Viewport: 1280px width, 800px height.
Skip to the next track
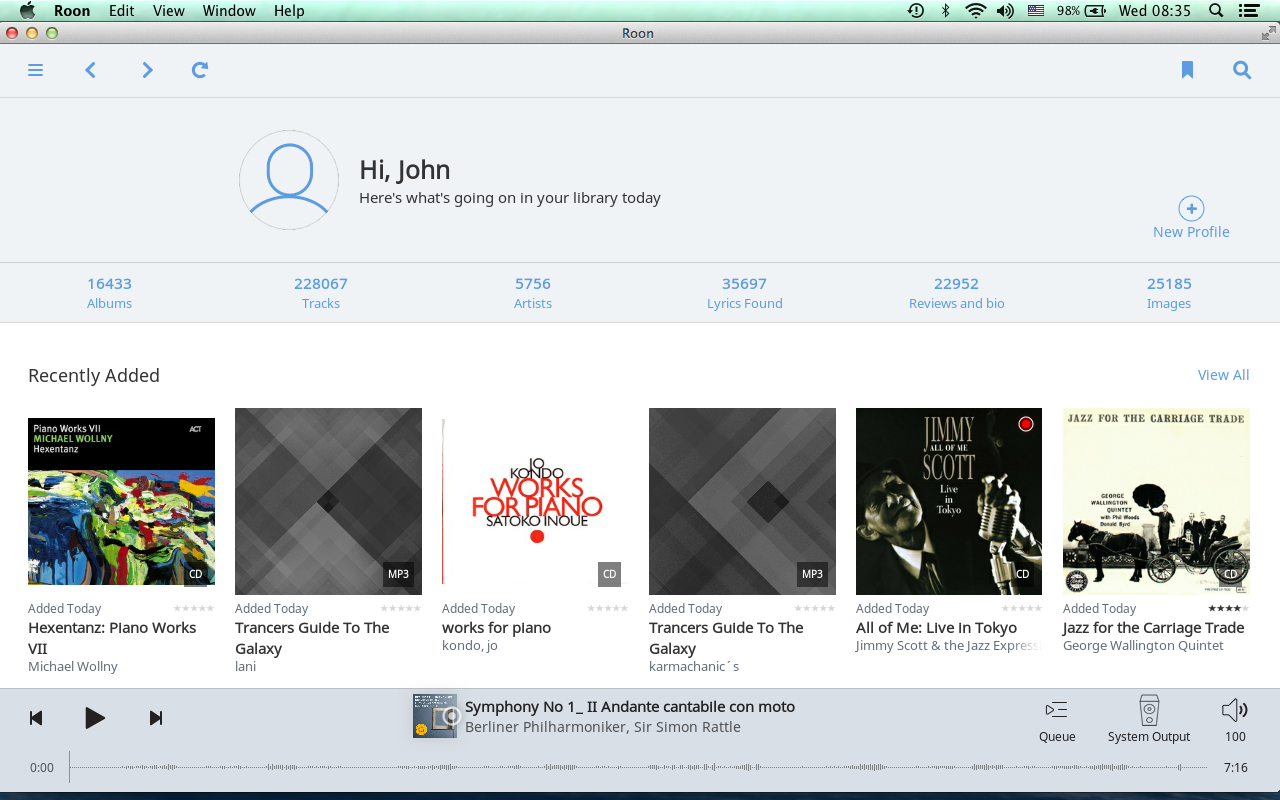click(x=156, y=718)
